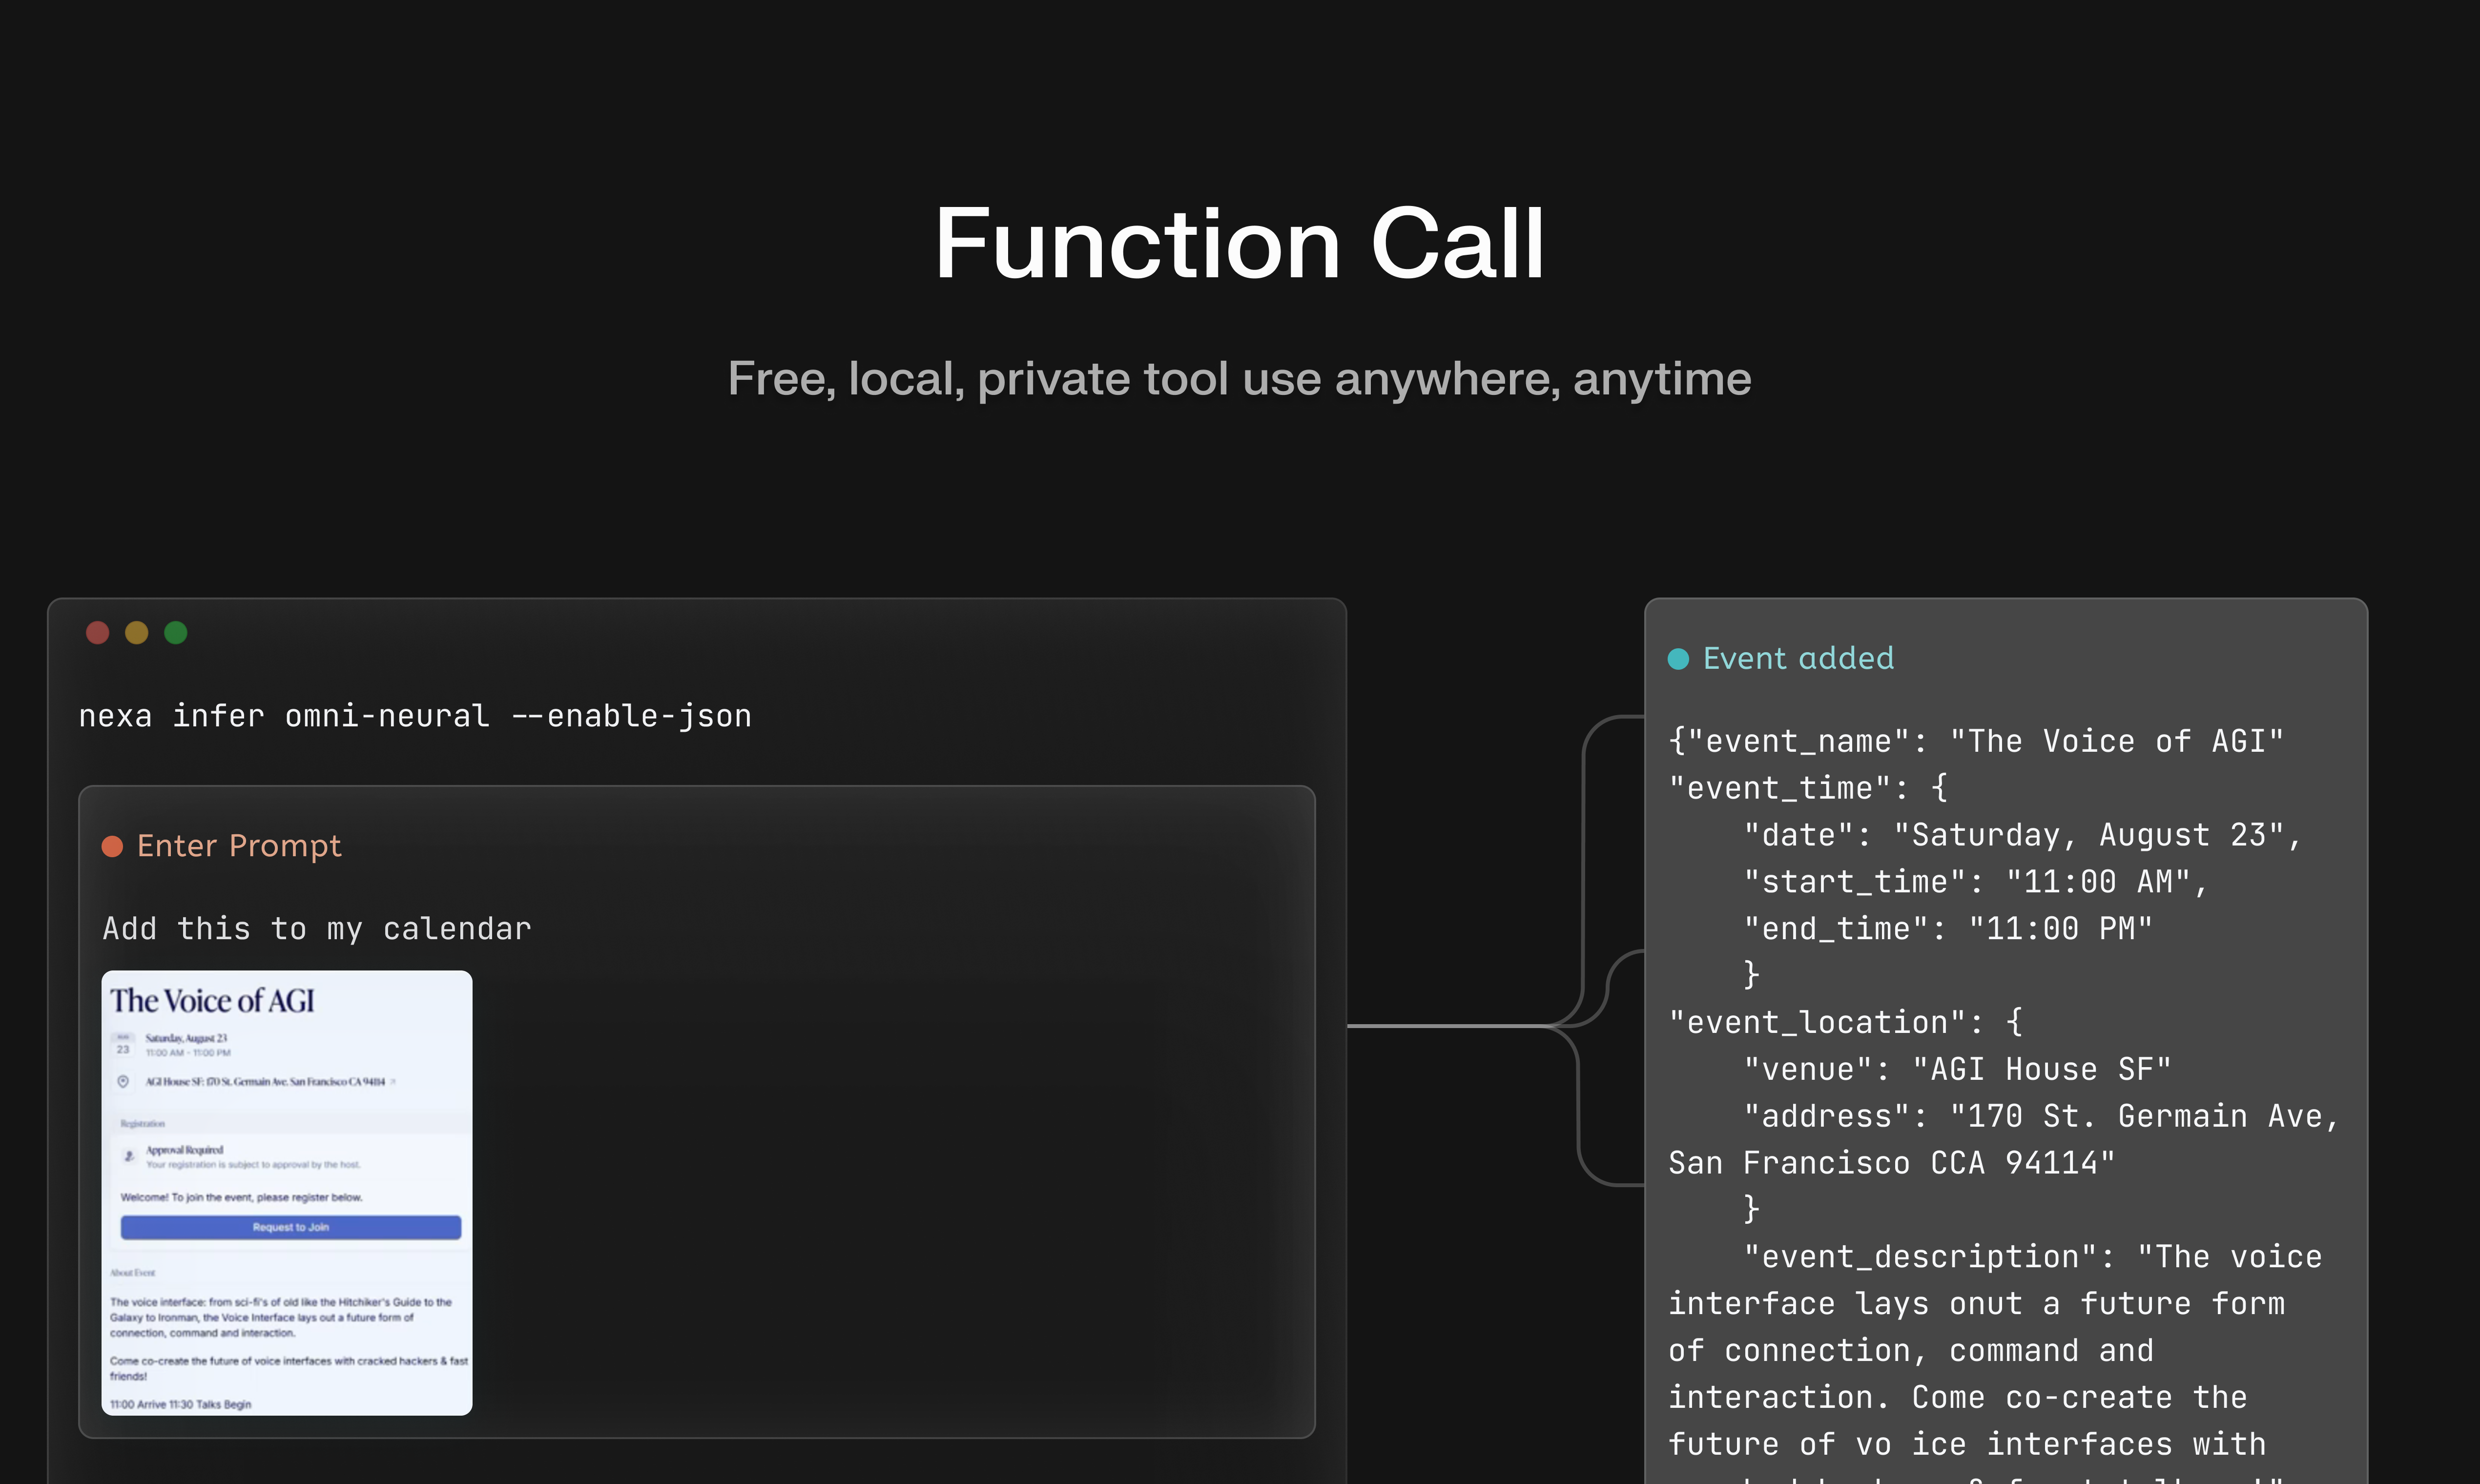Click the Enter Prompt label to toggle prompt section
The height and width of the screenshot is (1484, 2480).
click(x=239, y=845)
